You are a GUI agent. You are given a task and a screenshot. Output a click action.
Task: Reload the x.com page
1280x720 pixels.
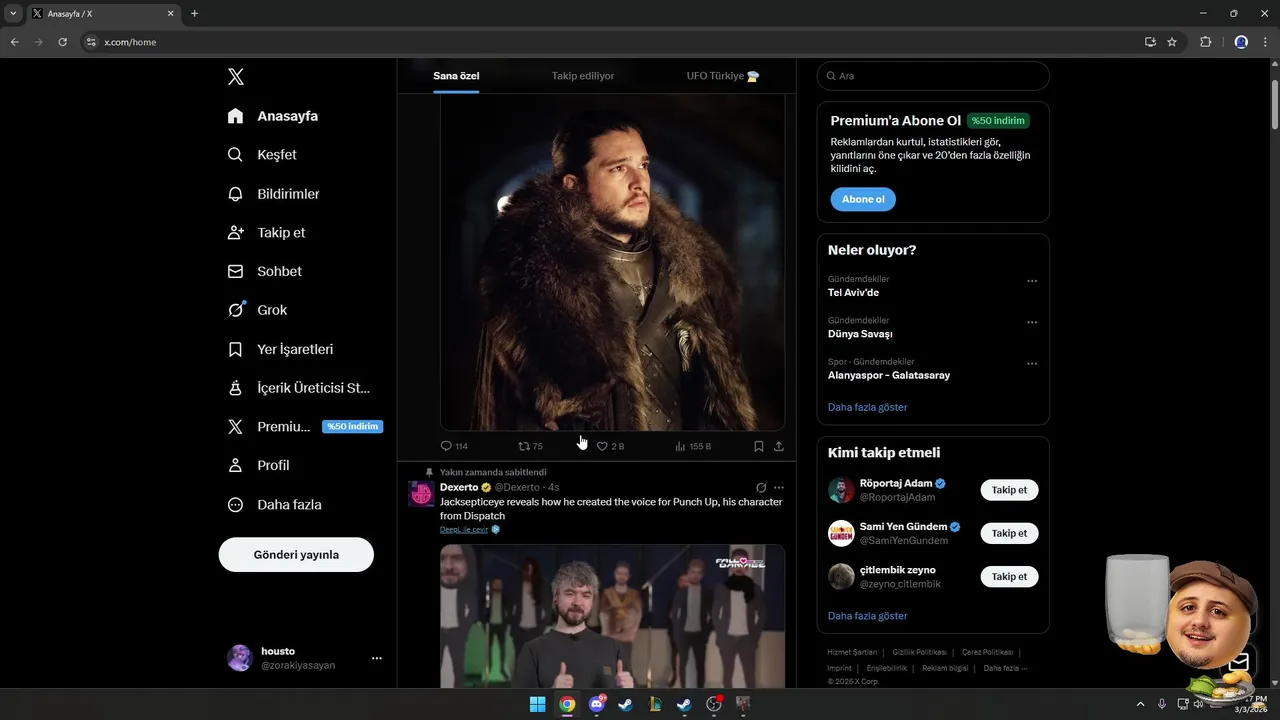coord(62,42)
